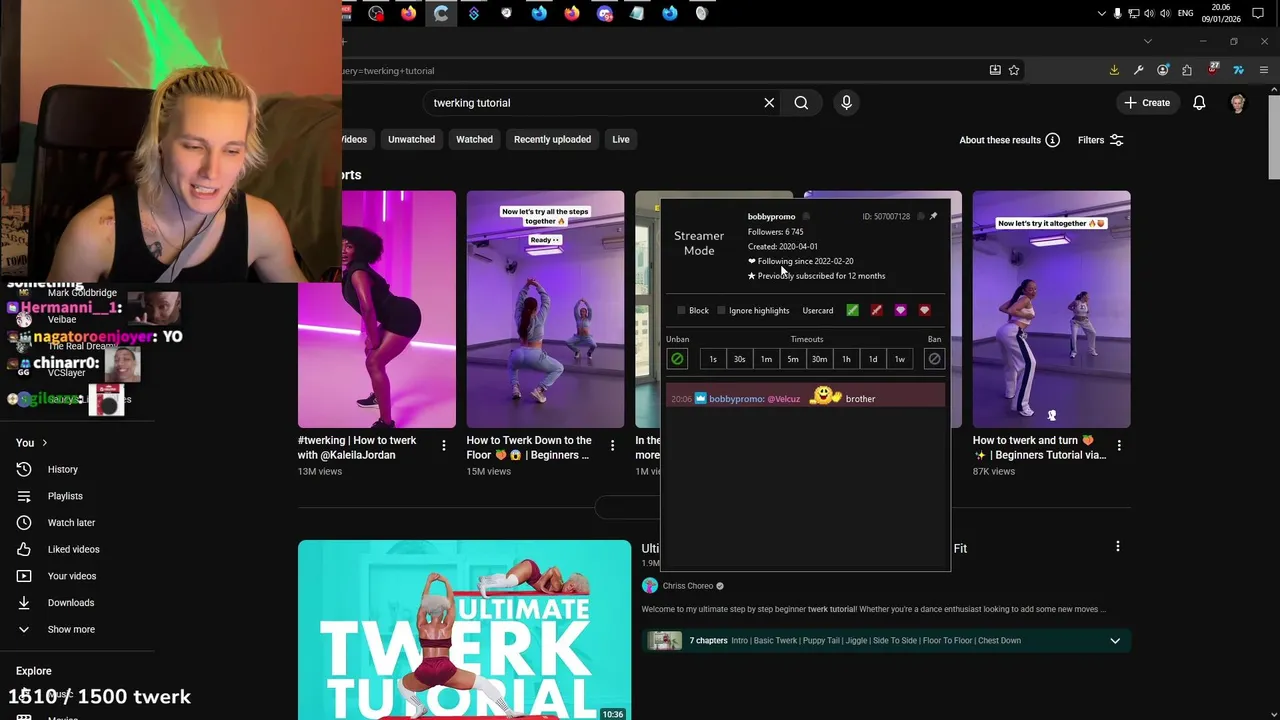This screenshot has height=720, width=1280.
Task: Click the Windows notification center icon
Action: [1258, 13]
